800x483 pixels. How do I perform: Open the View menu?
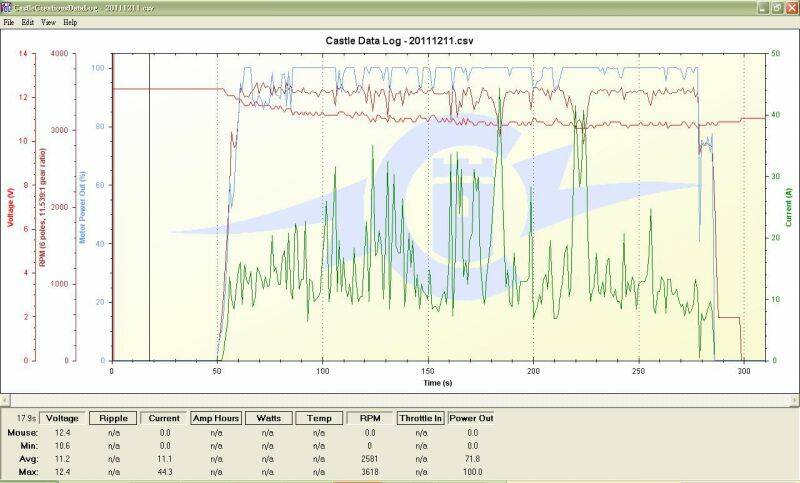(x=48, y=21)
